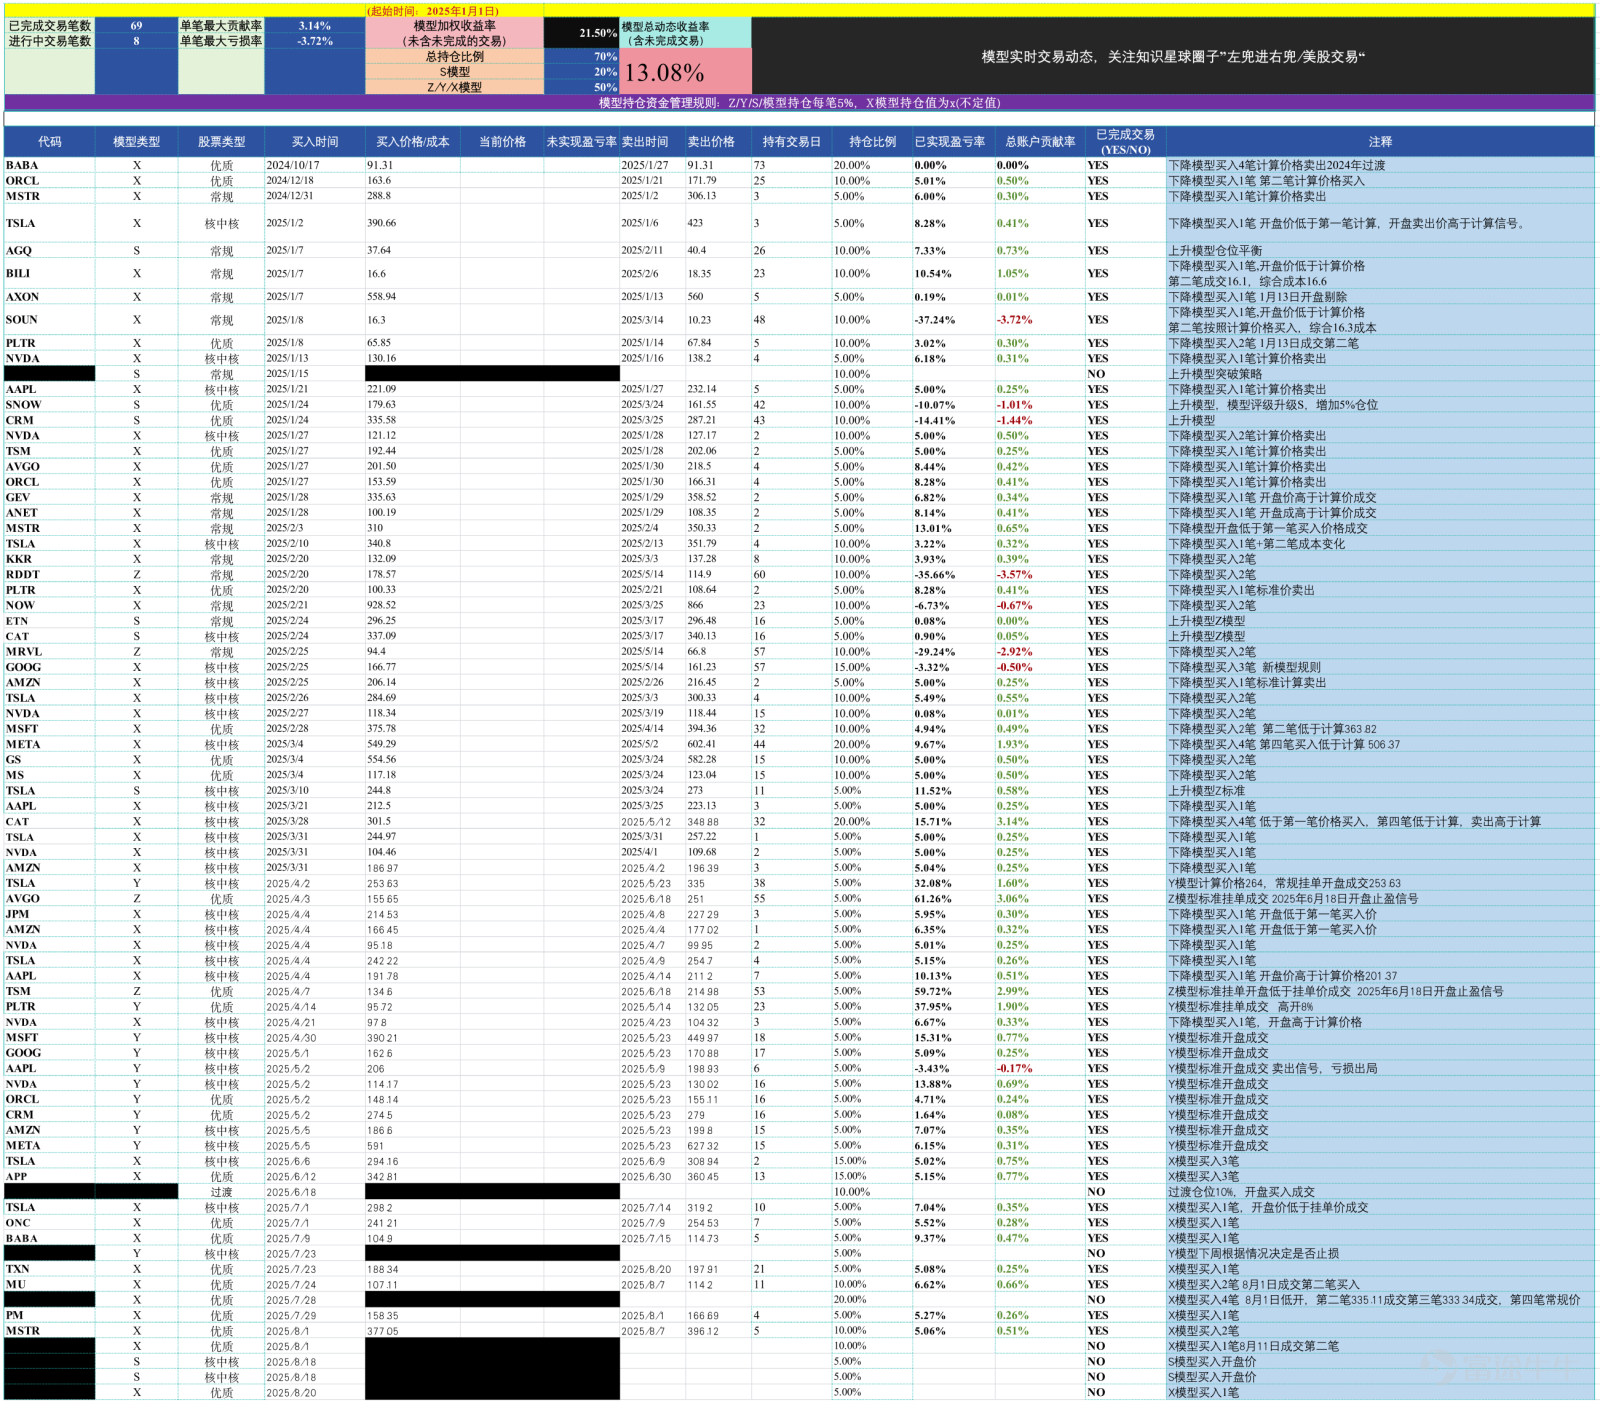Screen dimensions: 1600x1404
Task: Select the 买入时间 column header
Action: coord(315,142)
